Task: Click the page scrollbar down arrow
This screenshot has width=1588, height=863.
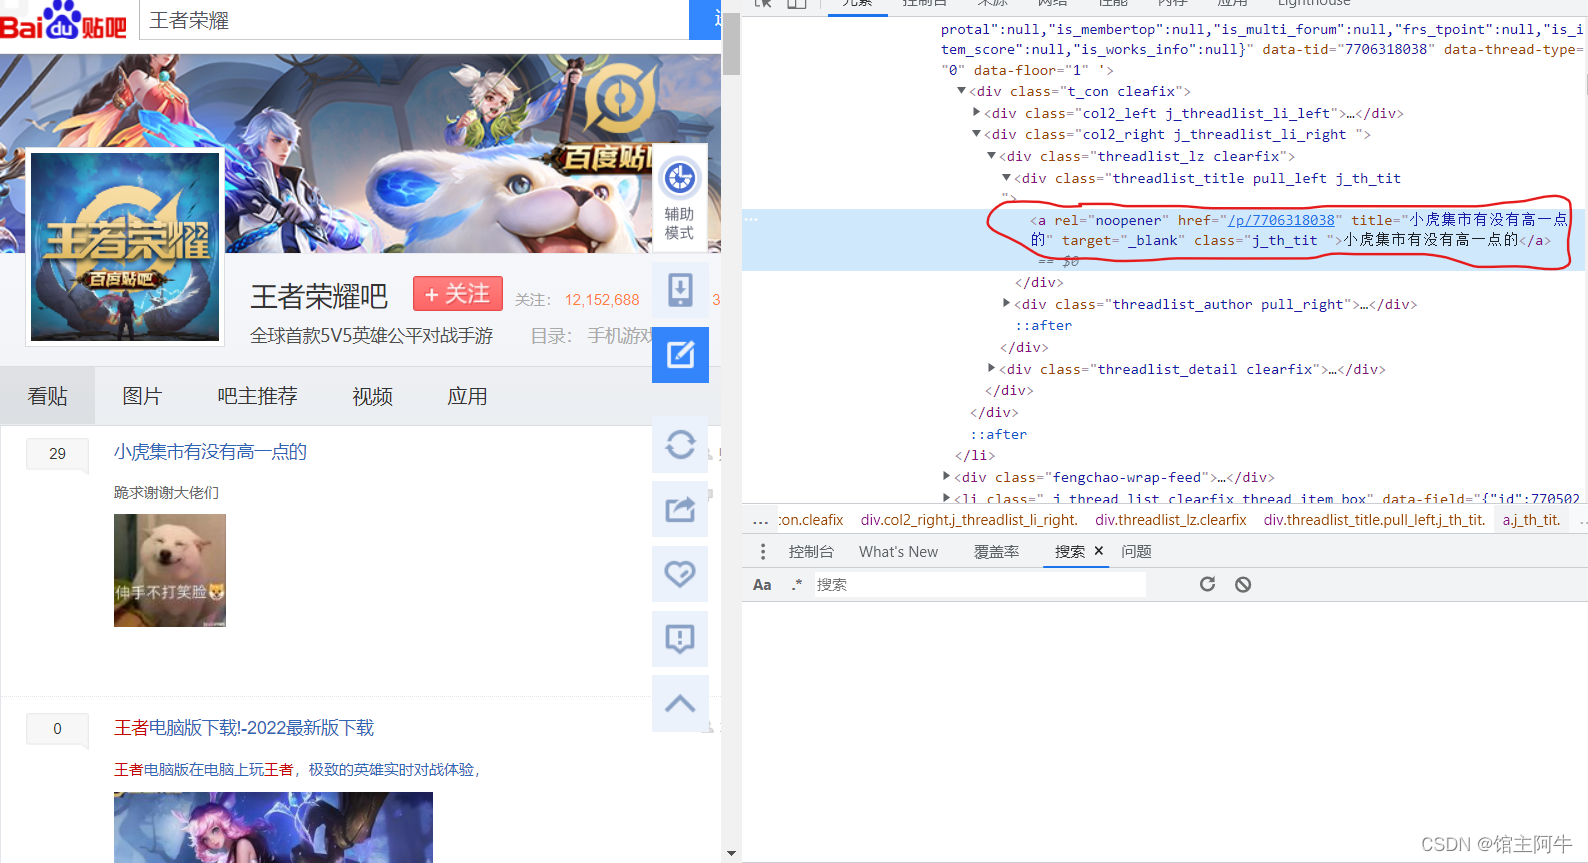Action: (731, 853)
